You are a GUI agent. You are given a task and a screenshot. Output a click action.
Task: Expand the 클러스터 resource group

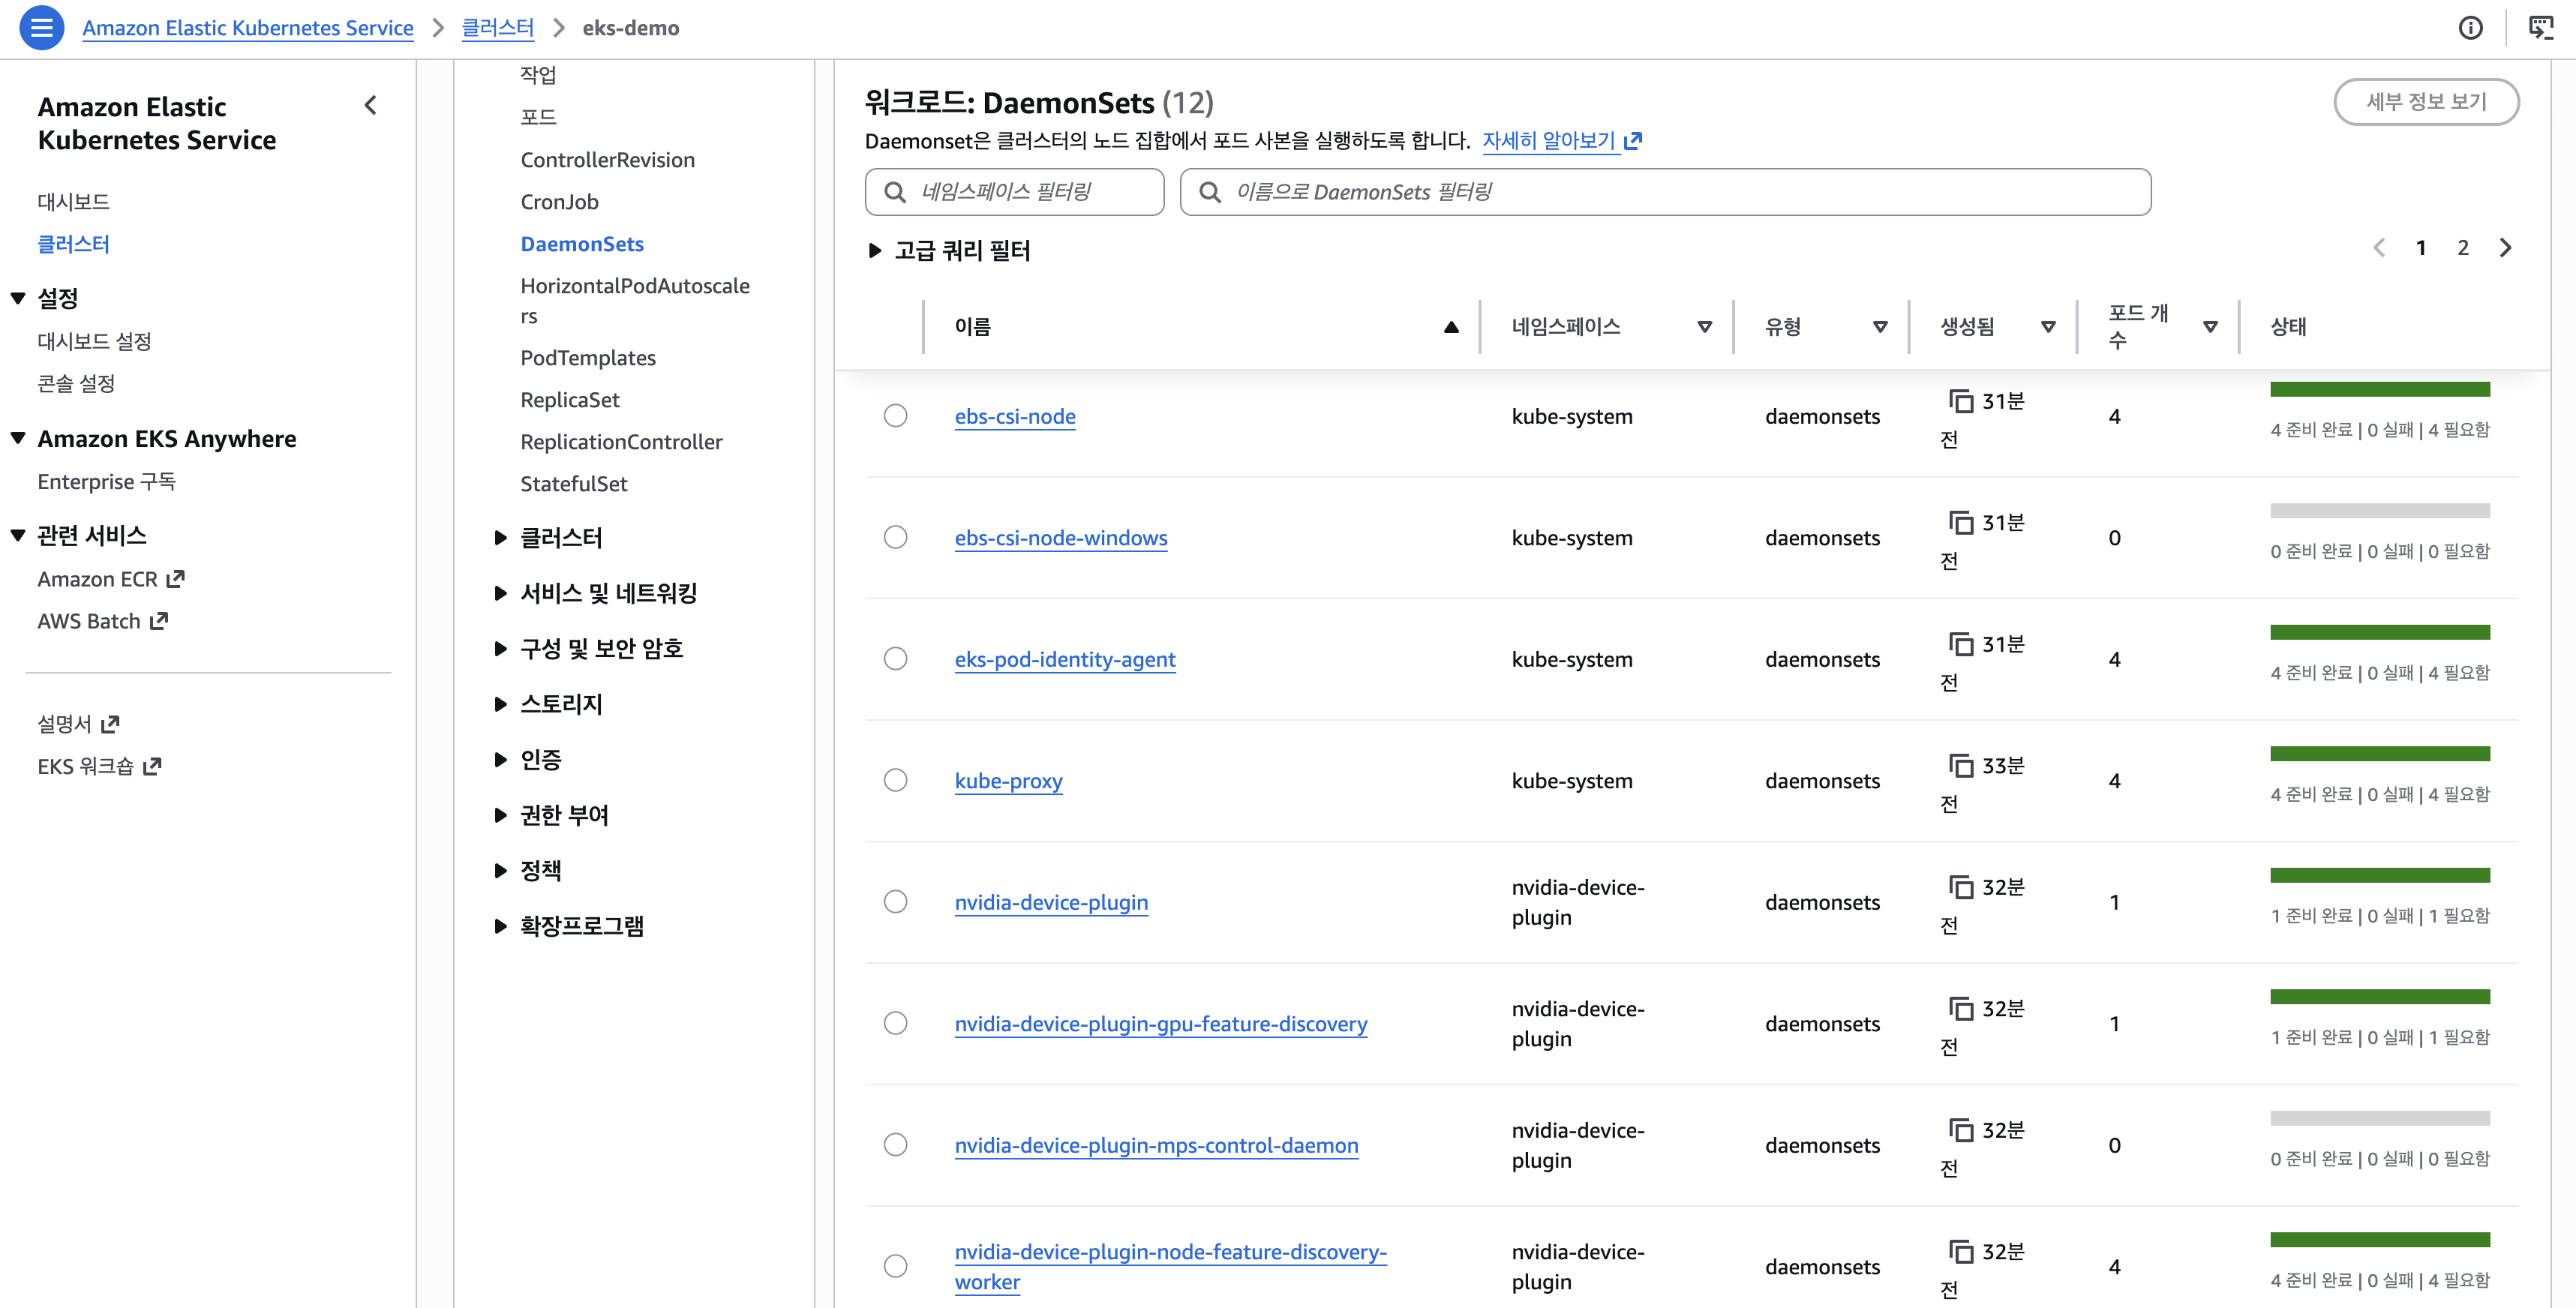pos(501,538)
